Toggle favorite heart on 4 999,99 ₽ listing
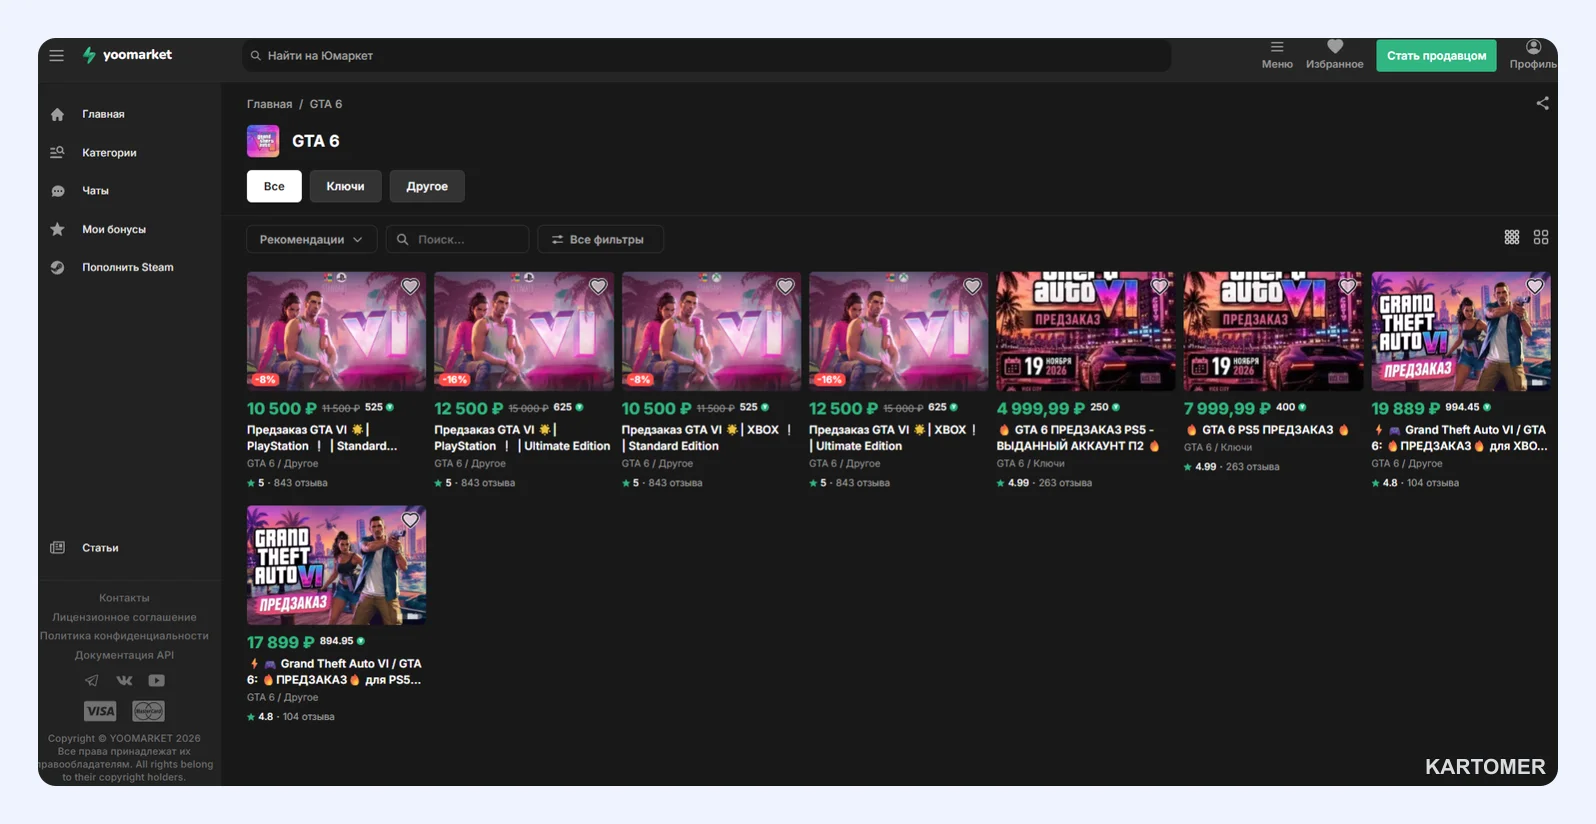 click(1160, 286)
